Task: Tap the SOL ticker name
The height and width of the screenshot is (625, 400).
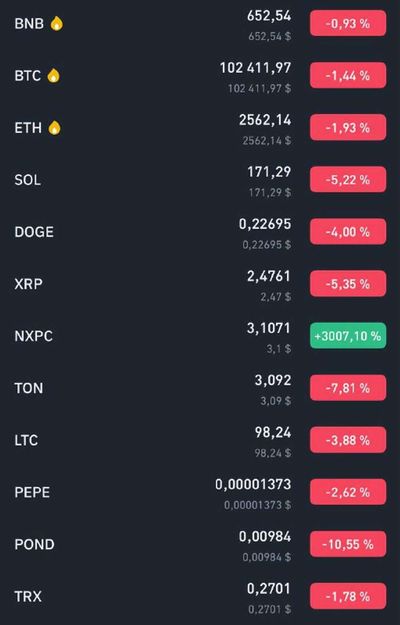Action: [27, 180]
